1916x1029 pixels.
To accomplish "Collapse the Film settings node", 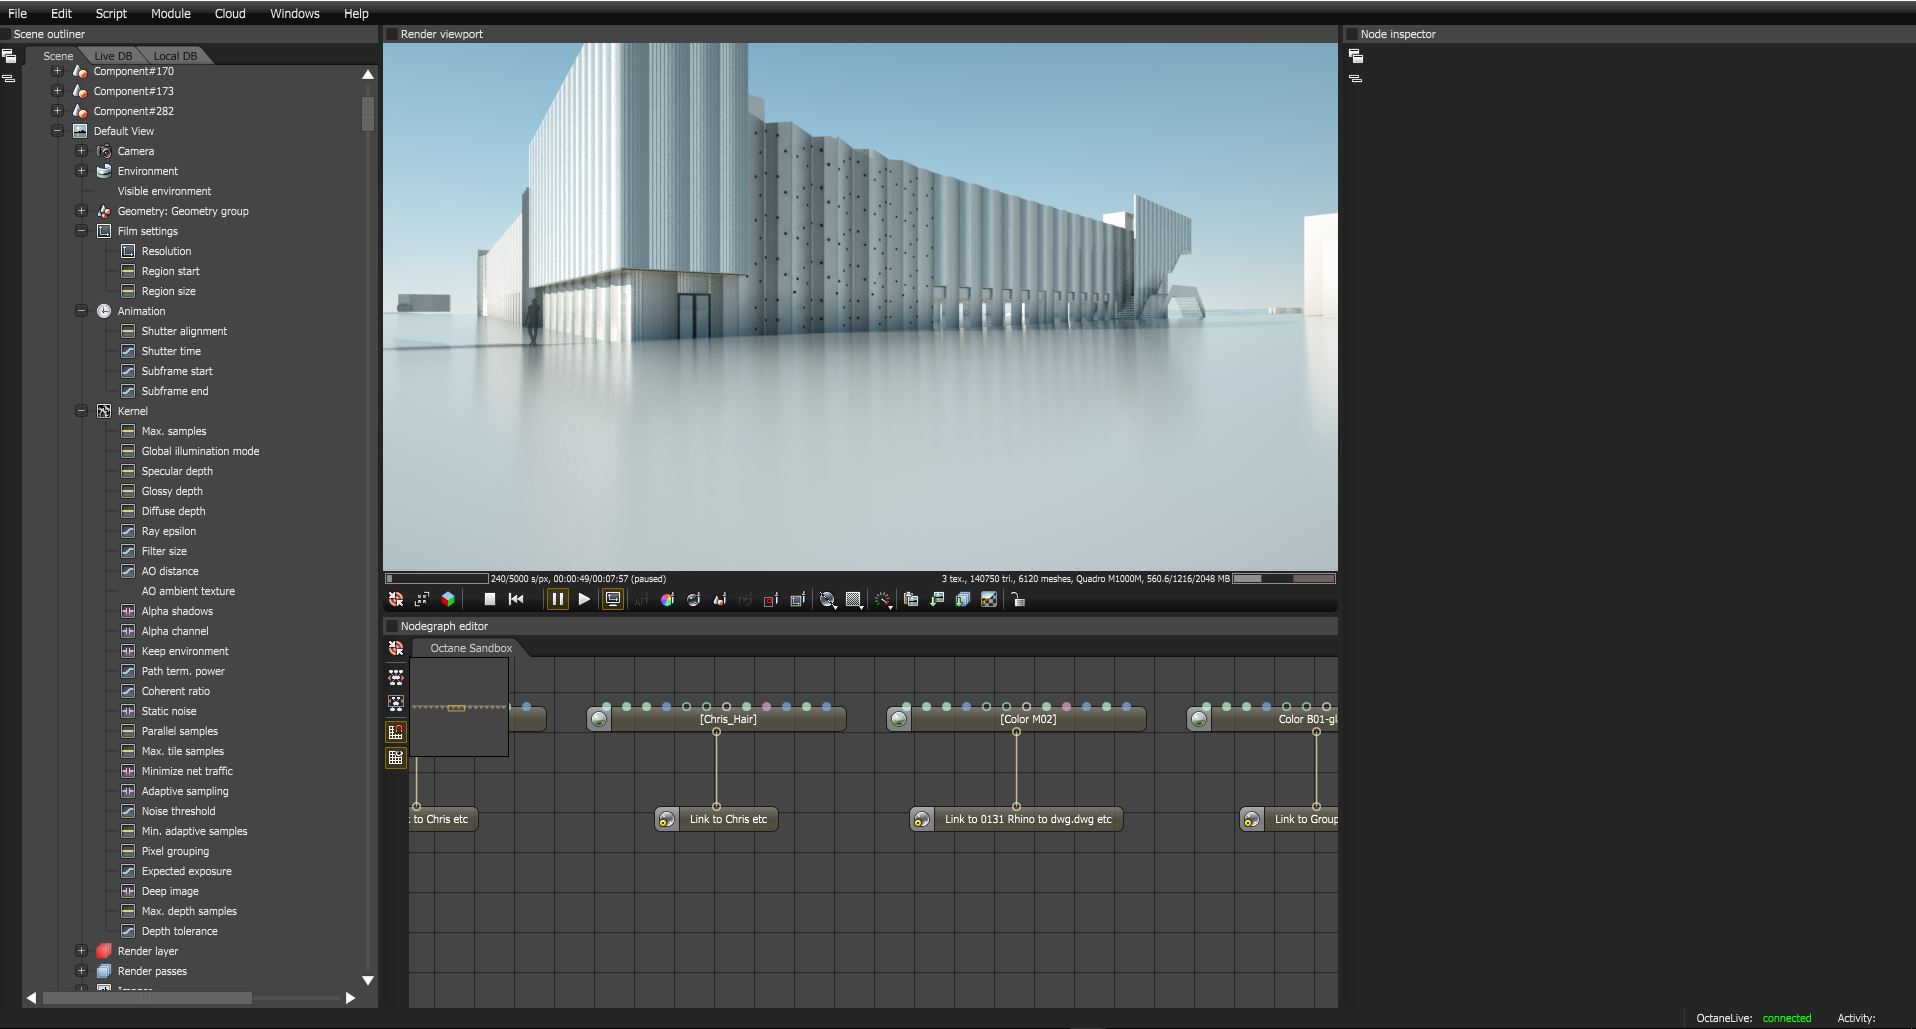I will coord(81,231).
